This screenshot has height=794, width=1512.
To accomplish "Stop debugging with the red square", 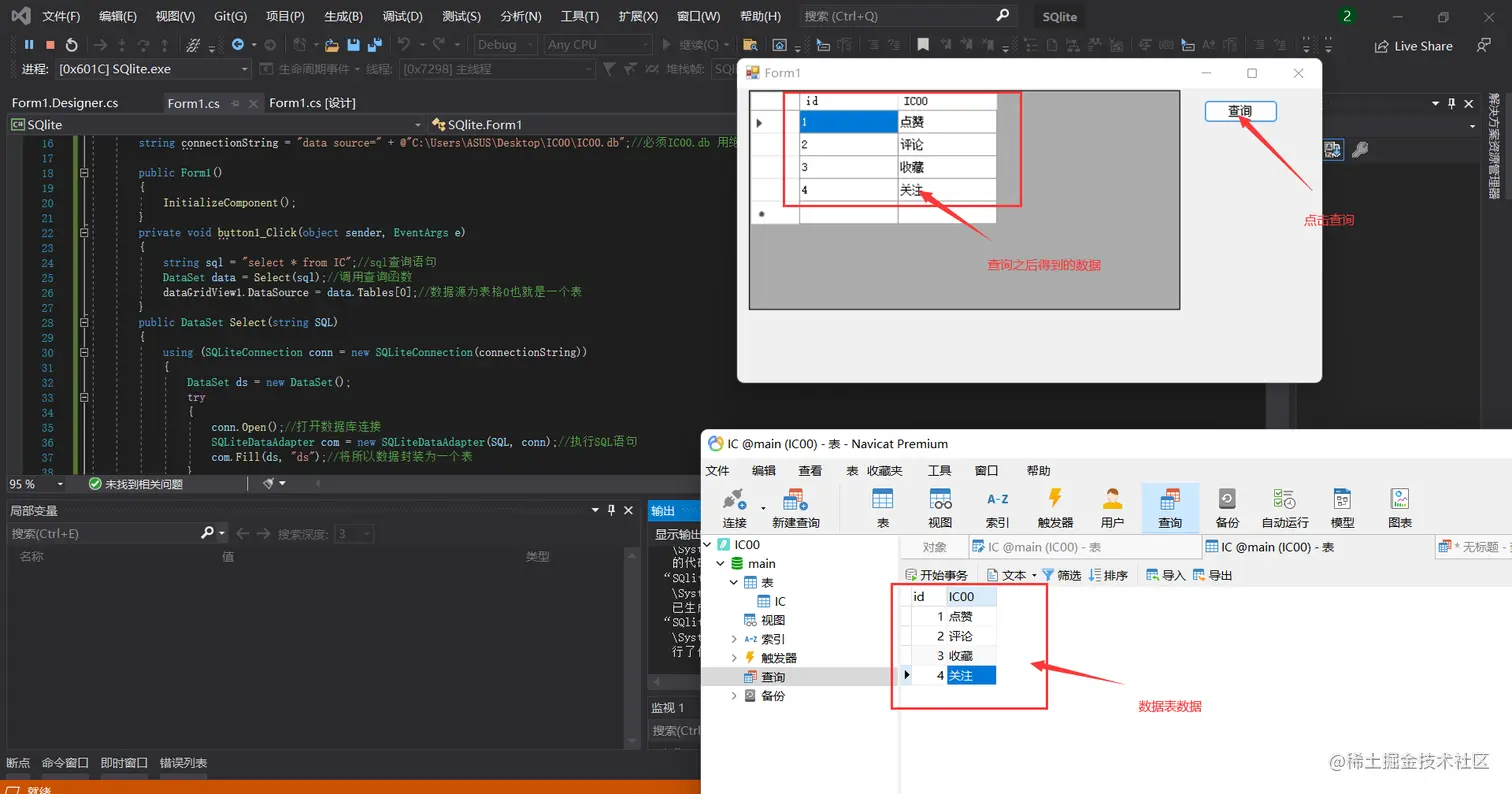I will pyautogui.click(x=50, y=45).
